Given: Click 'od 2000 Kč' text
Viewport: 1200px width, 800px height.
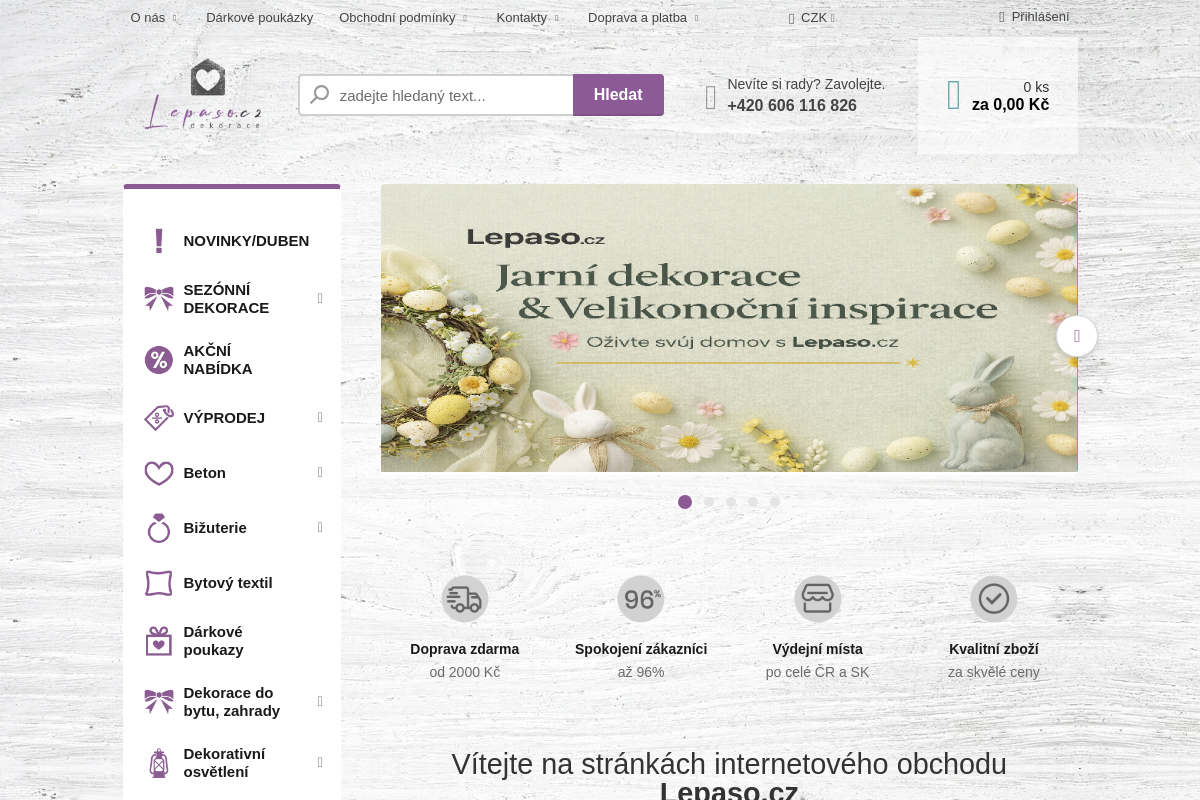Looking at the screenshot, I should coord(465,672).
